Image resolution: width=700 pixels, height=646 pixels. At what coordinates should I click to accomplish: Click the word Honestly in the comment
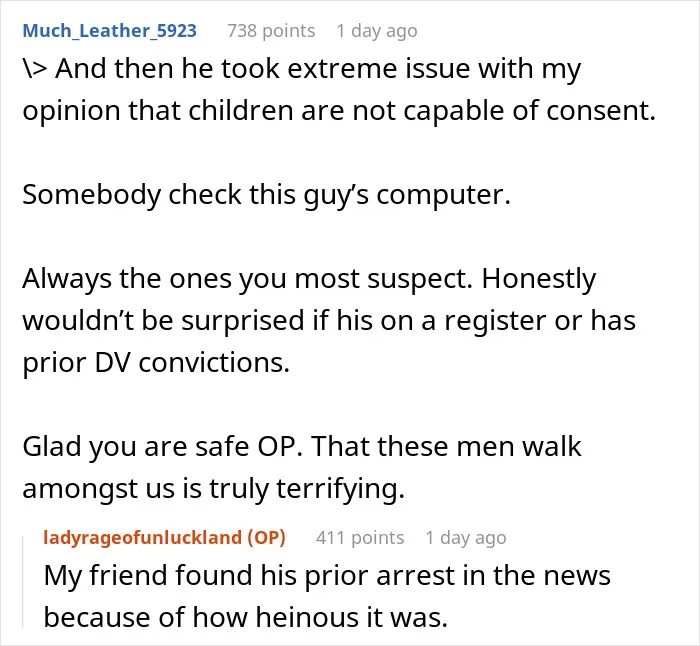(539, 279)
